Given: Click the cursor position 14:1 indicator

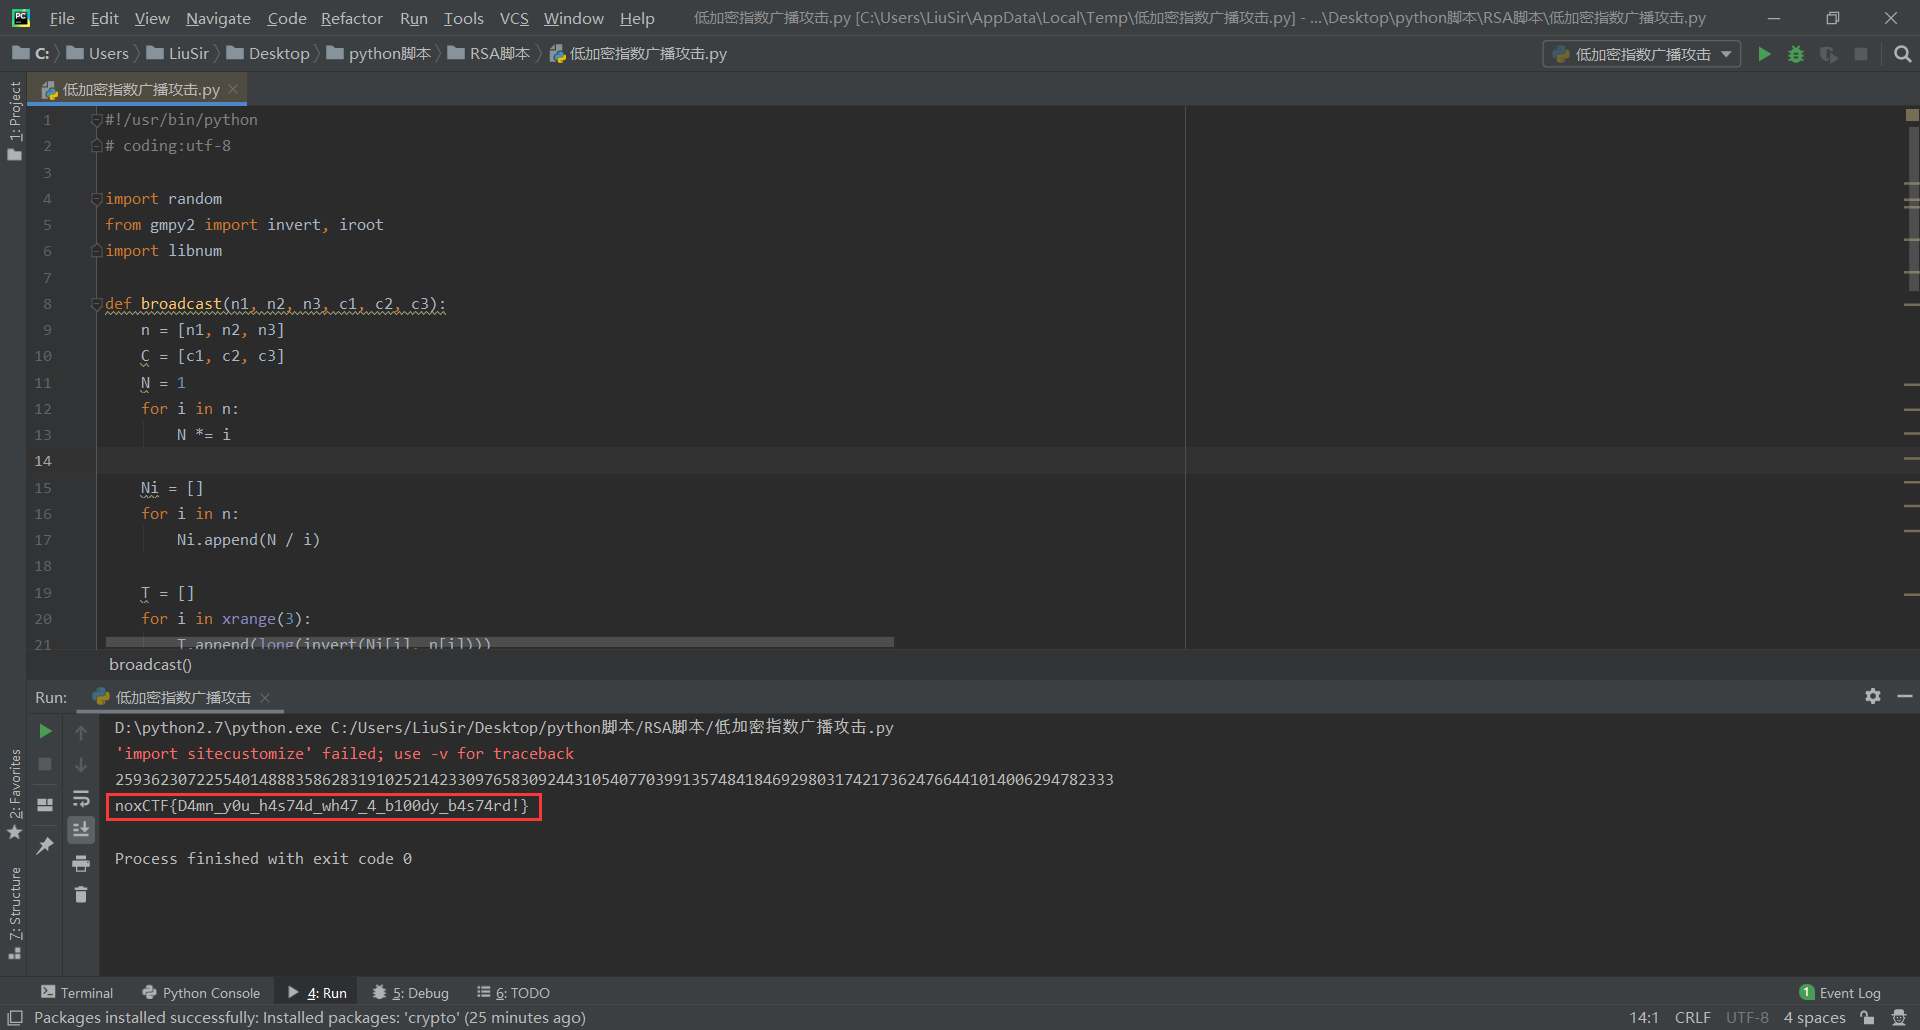Looking at the screenshot, I should [x=1643, y=1018].
